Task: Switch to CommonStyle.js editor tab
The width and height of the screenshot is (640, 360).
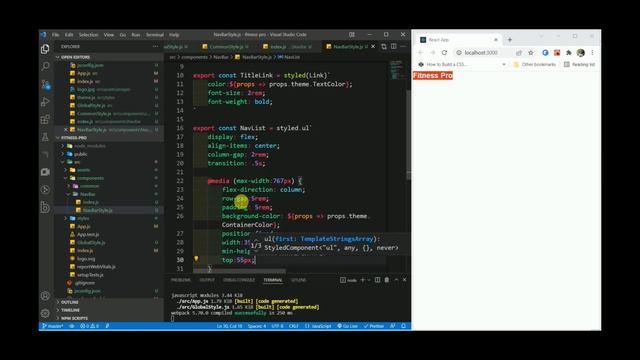Action: (226, 47)
